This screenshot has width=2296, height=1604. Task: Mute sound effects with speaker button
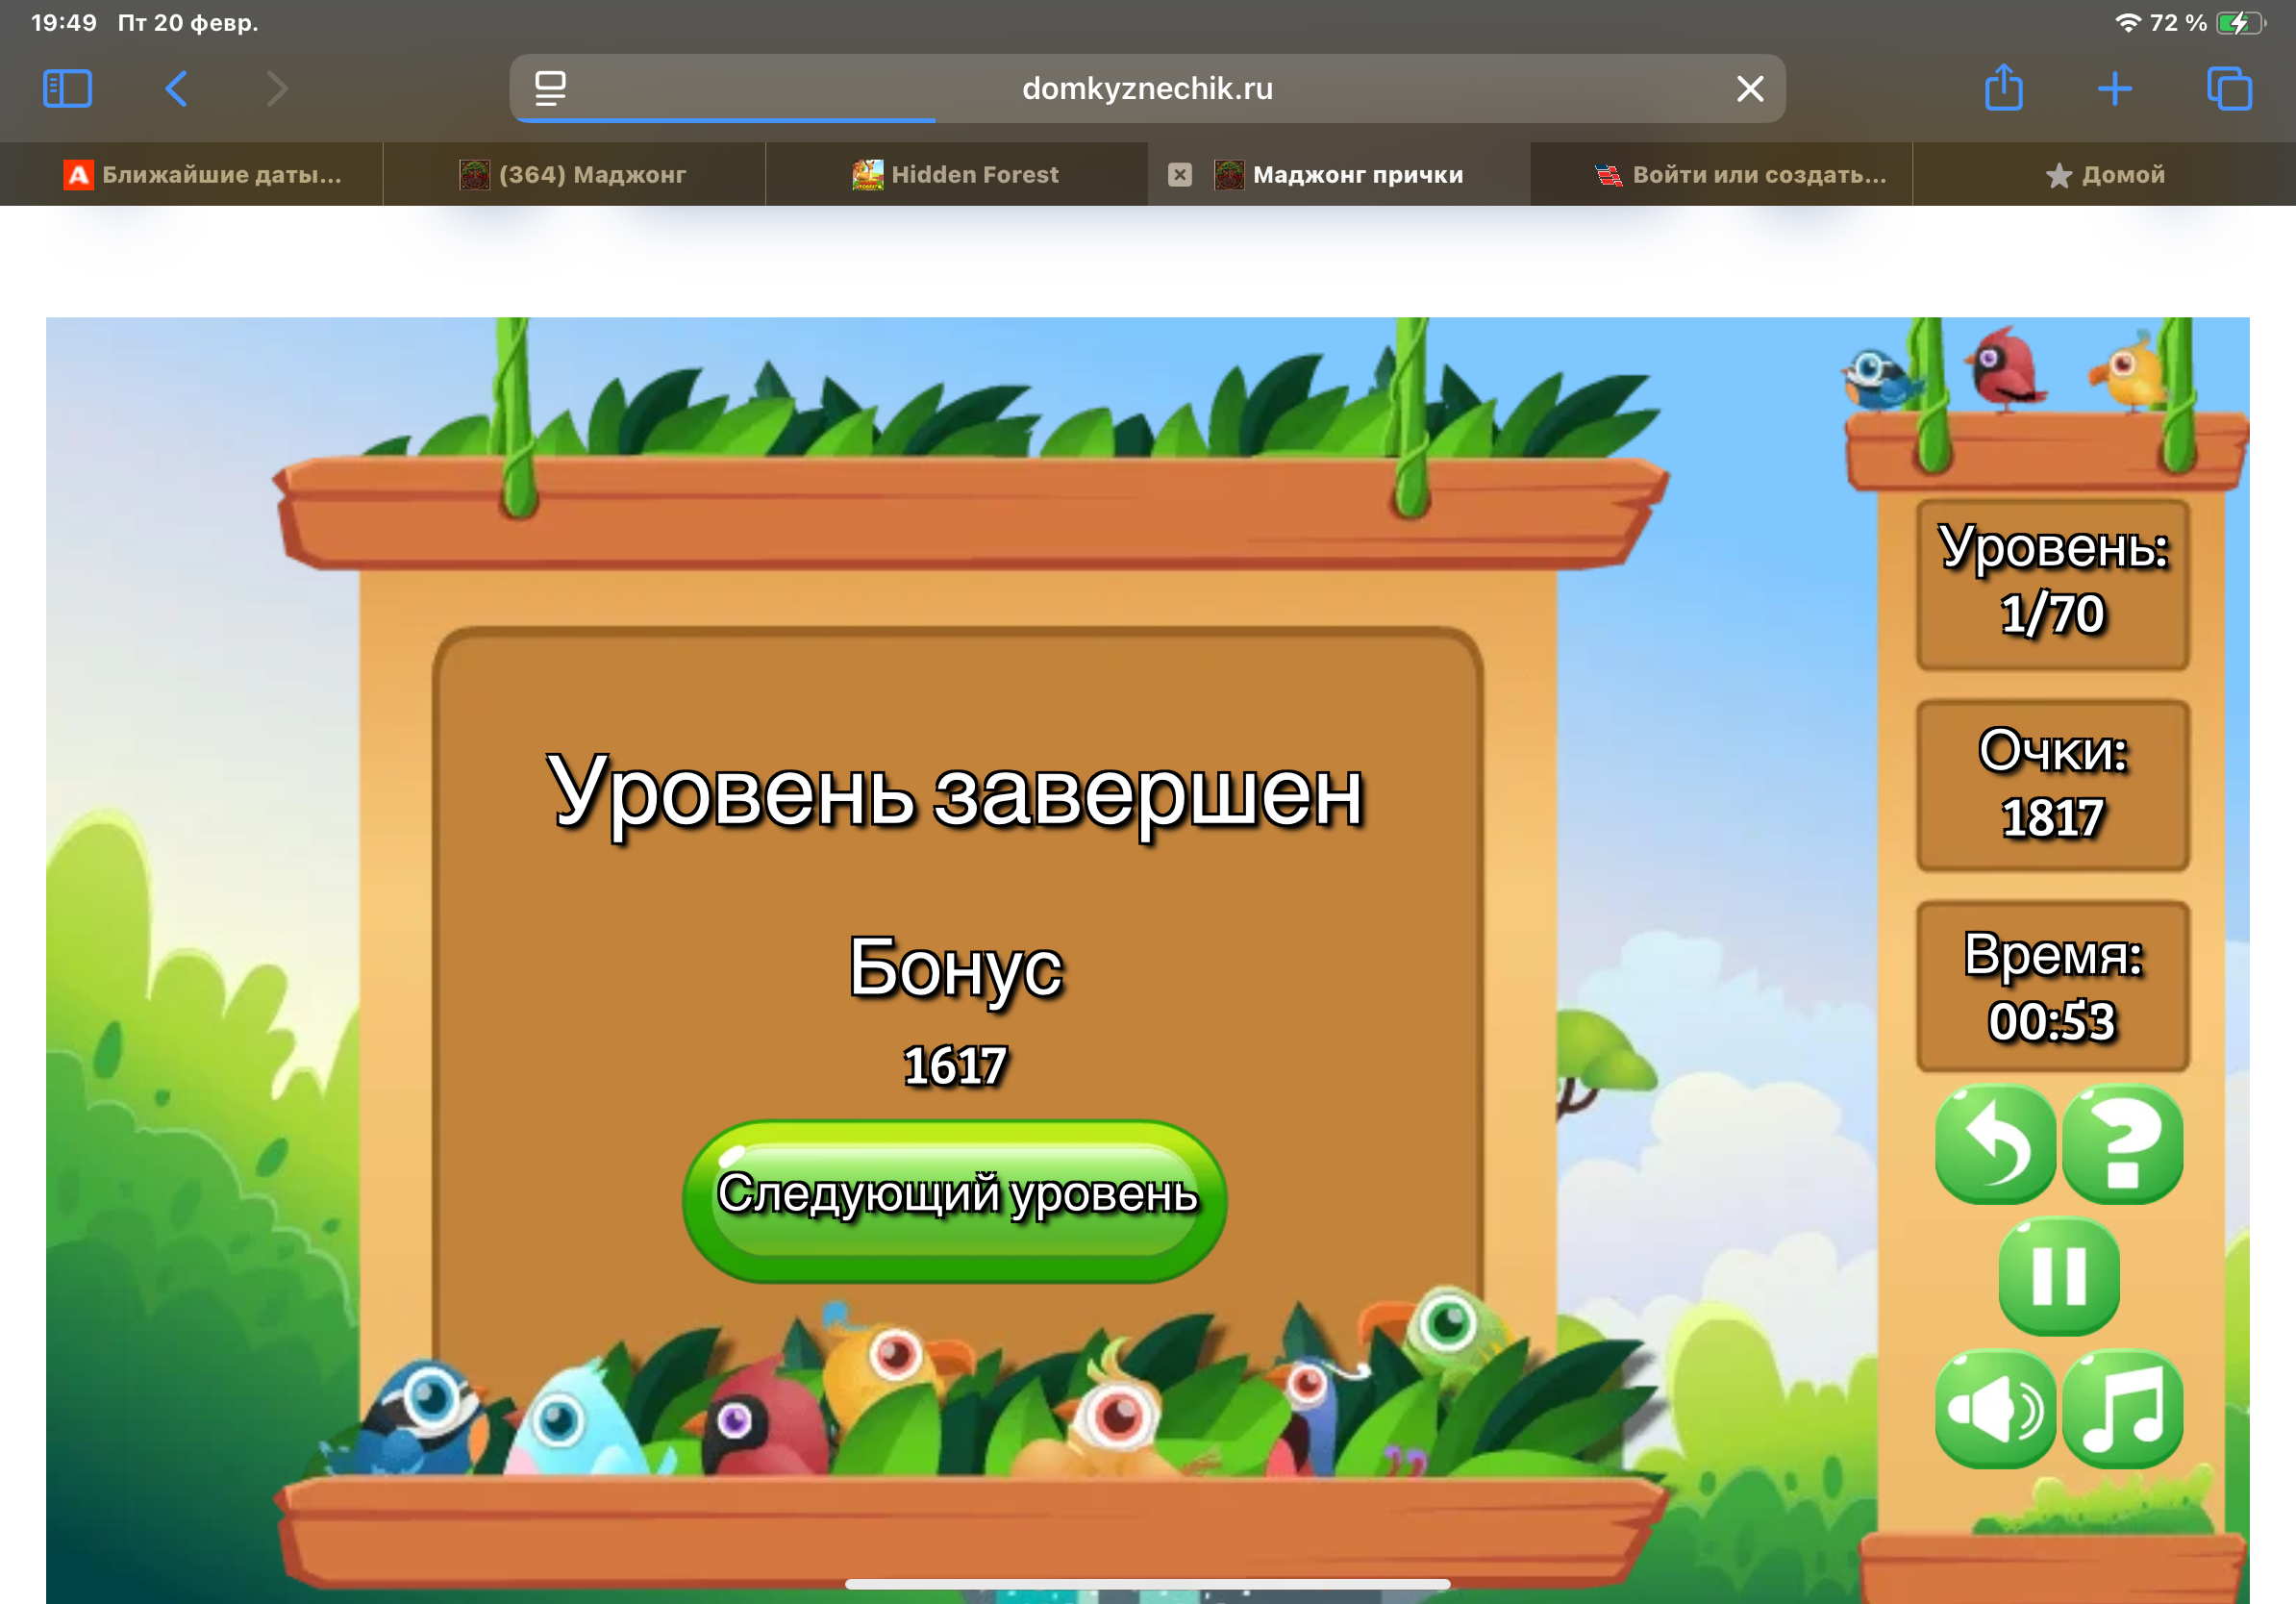(x=1994, y=1408)
